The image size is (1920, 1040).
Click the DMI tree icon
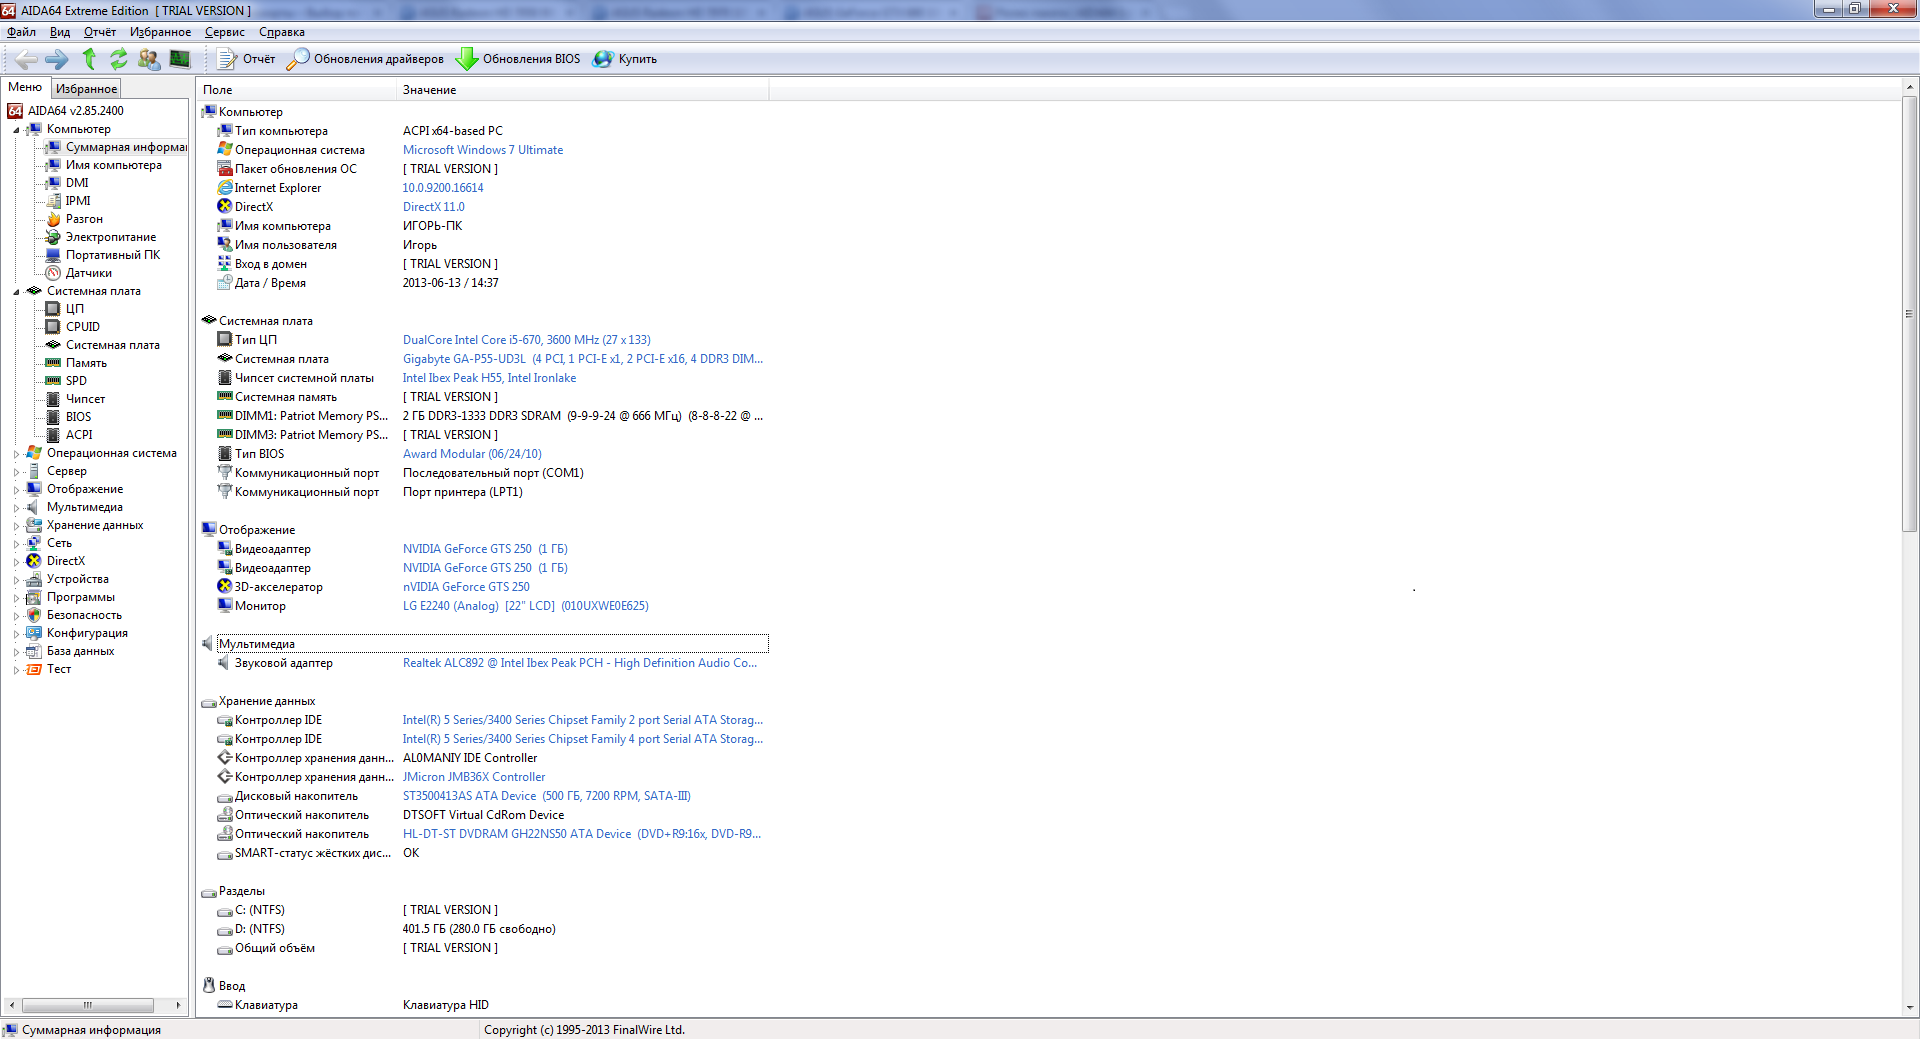54,183
